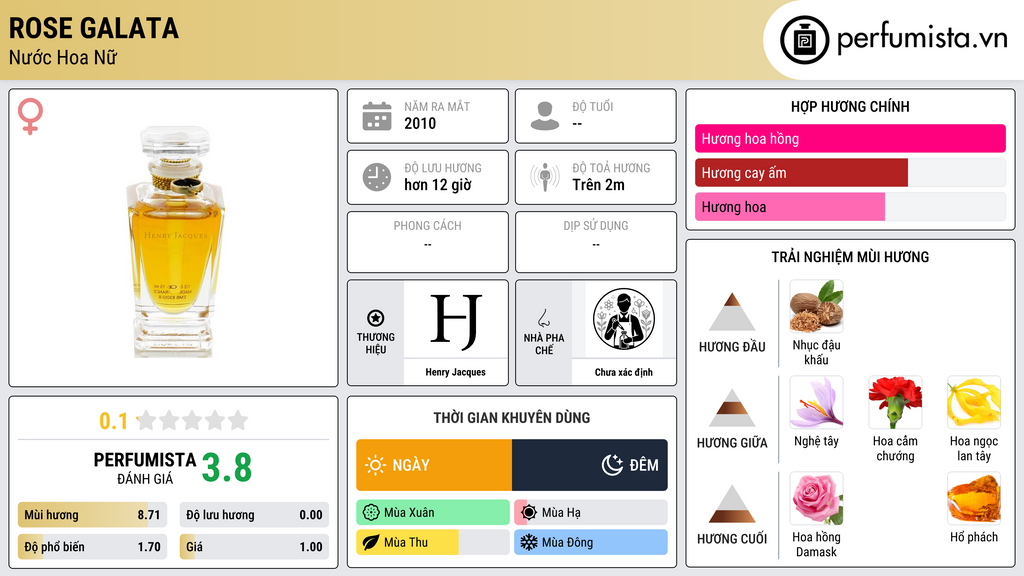Click the Hổ phách amber image
This screenshot has width=1024, height=576.
point(974,498)
